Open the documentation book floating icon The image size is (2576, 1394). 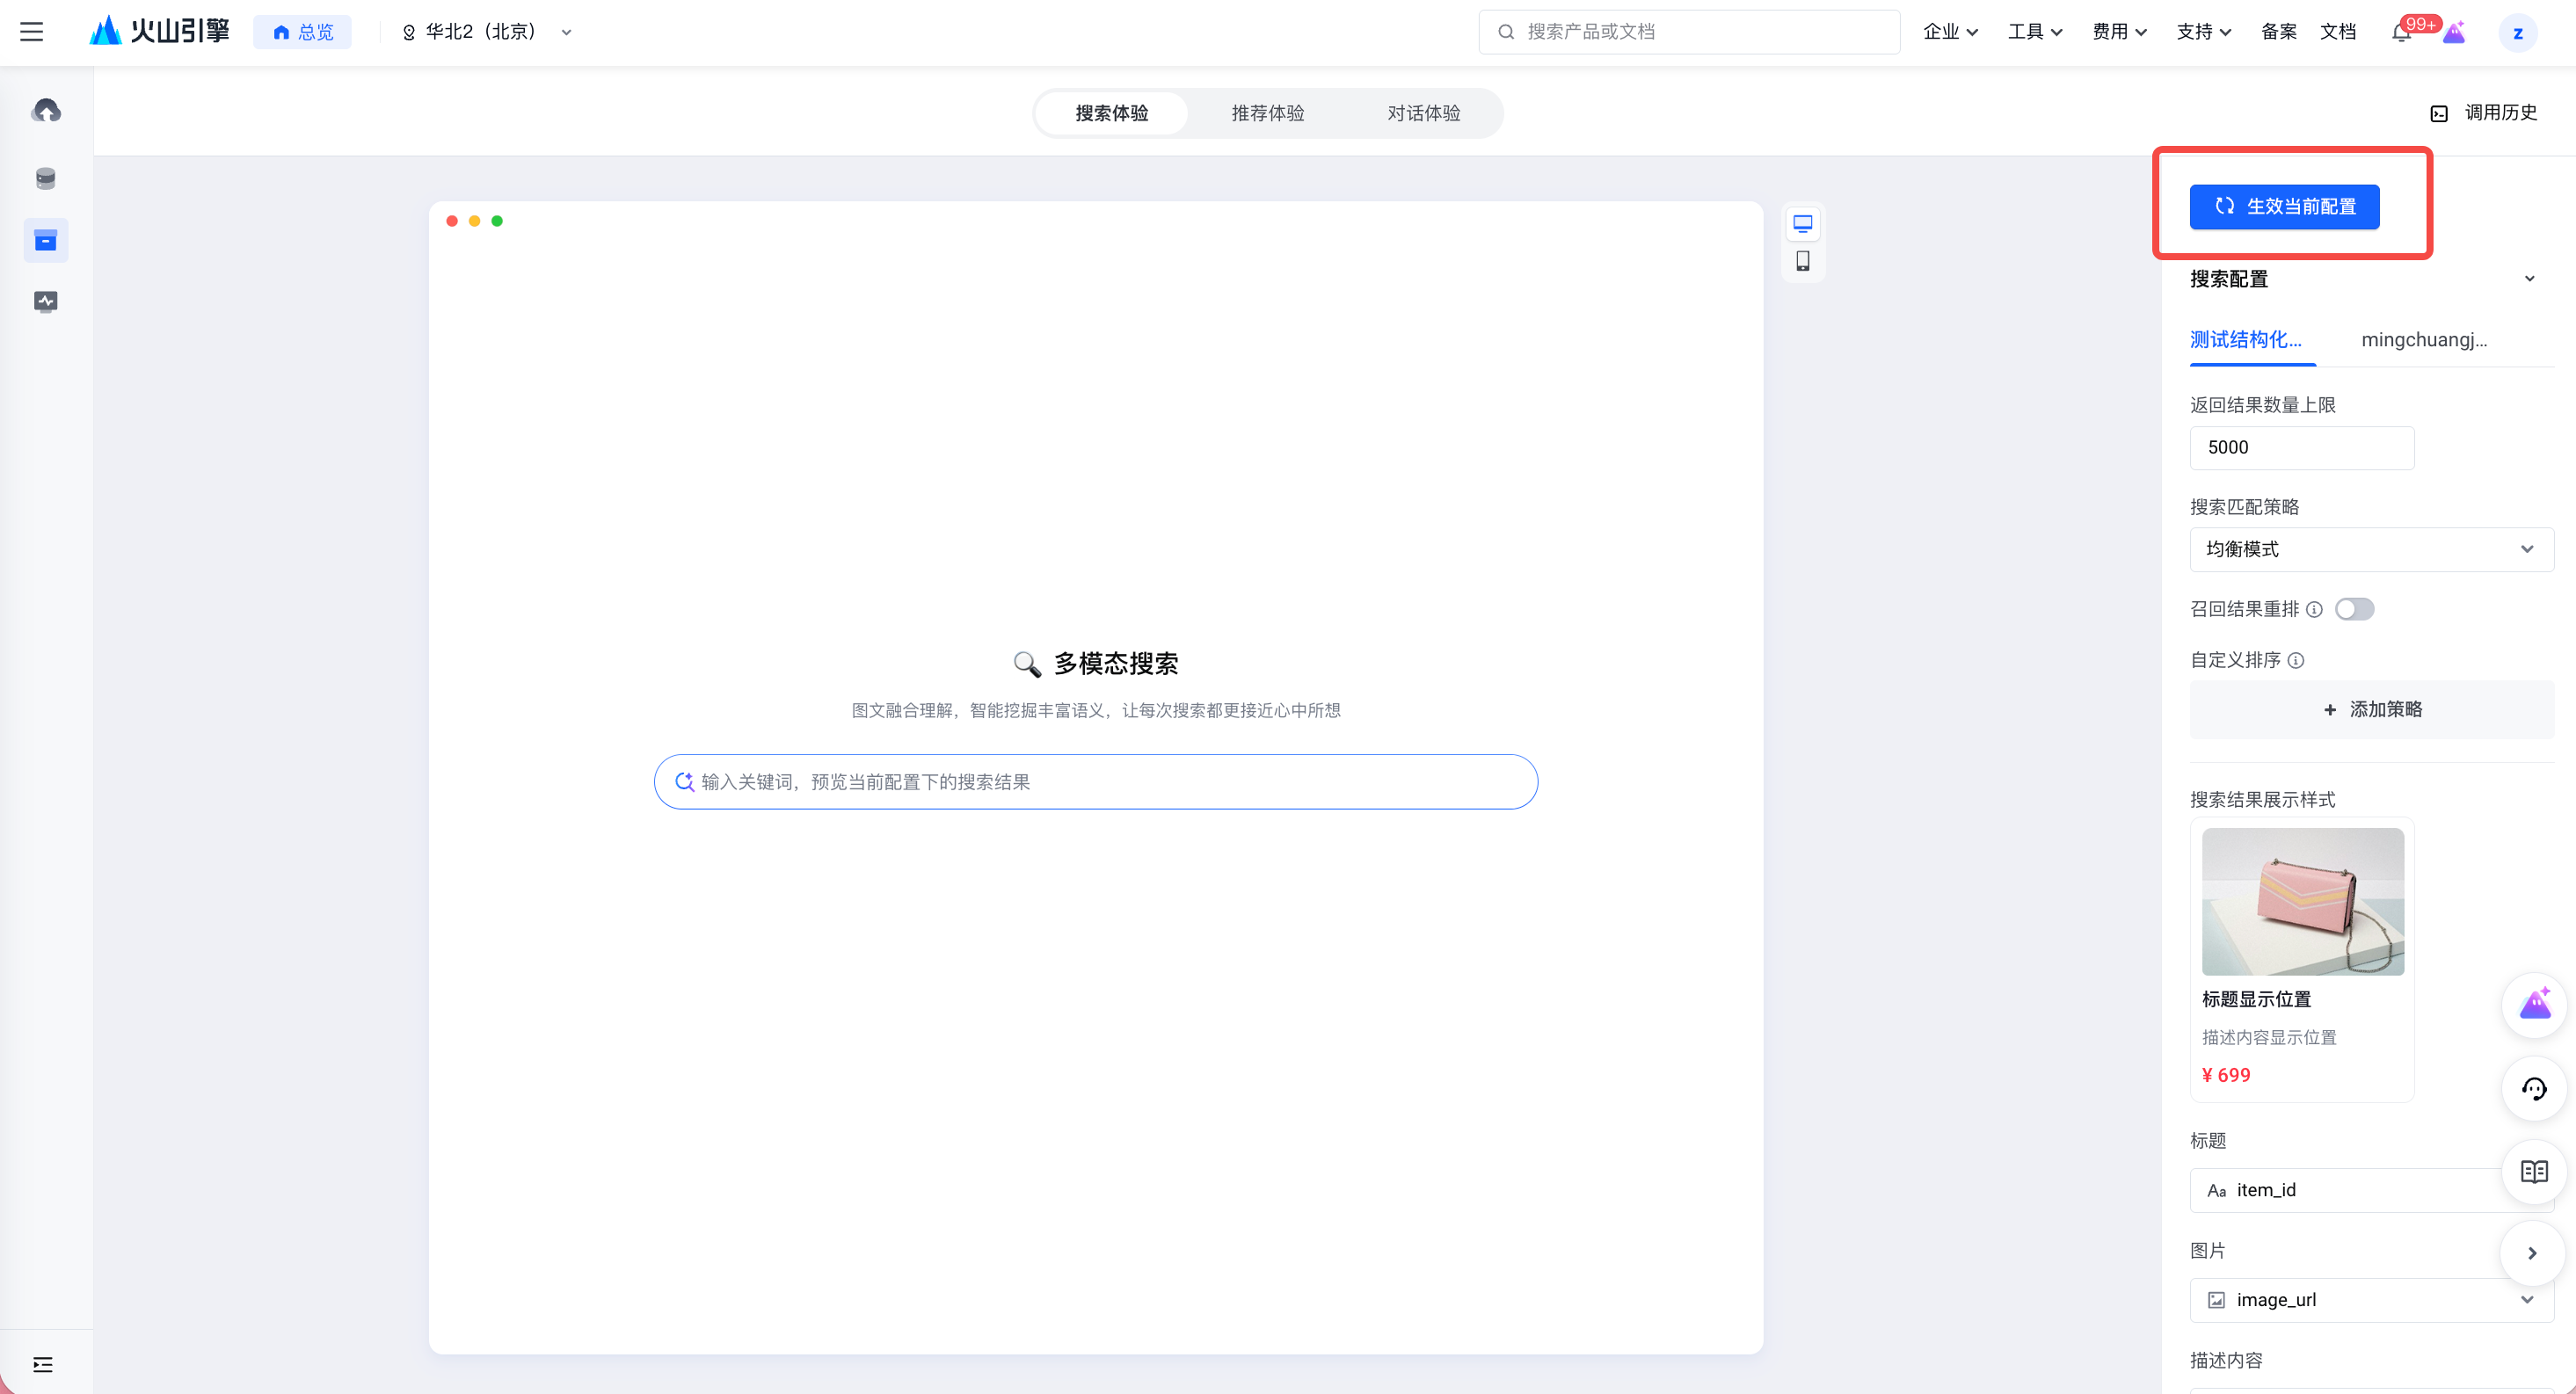click(x=2533, y=1171)
